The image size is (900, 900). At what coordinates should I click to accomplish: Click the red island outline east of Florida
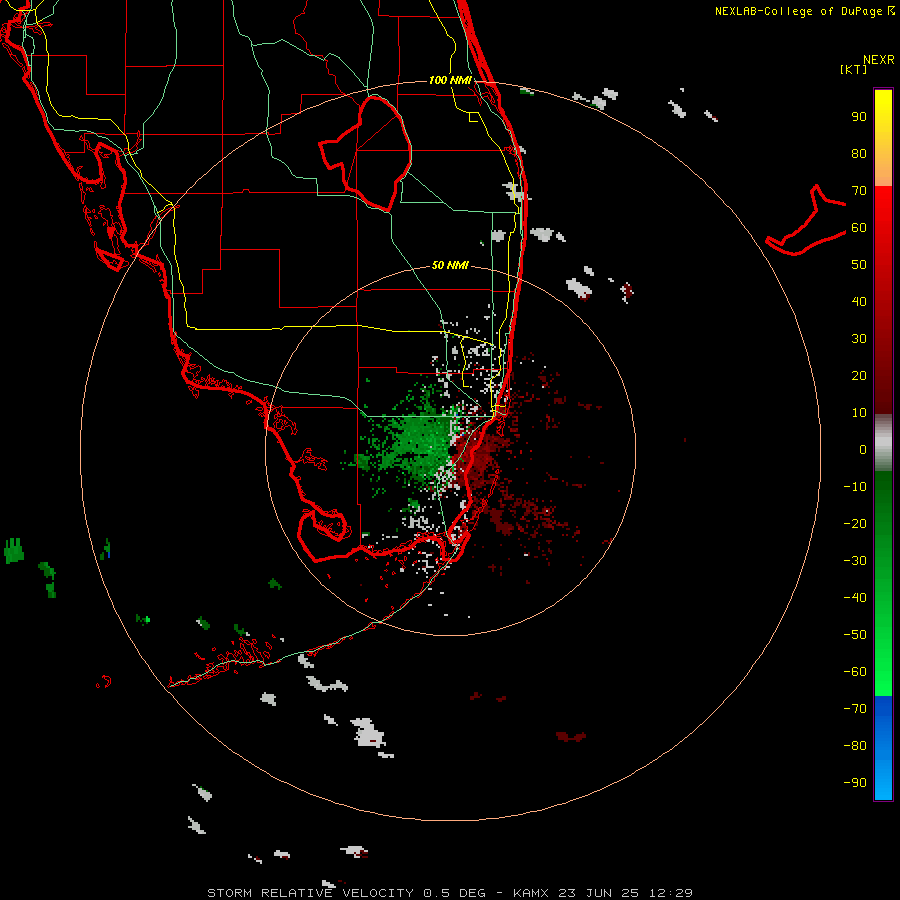click(805, 220)
